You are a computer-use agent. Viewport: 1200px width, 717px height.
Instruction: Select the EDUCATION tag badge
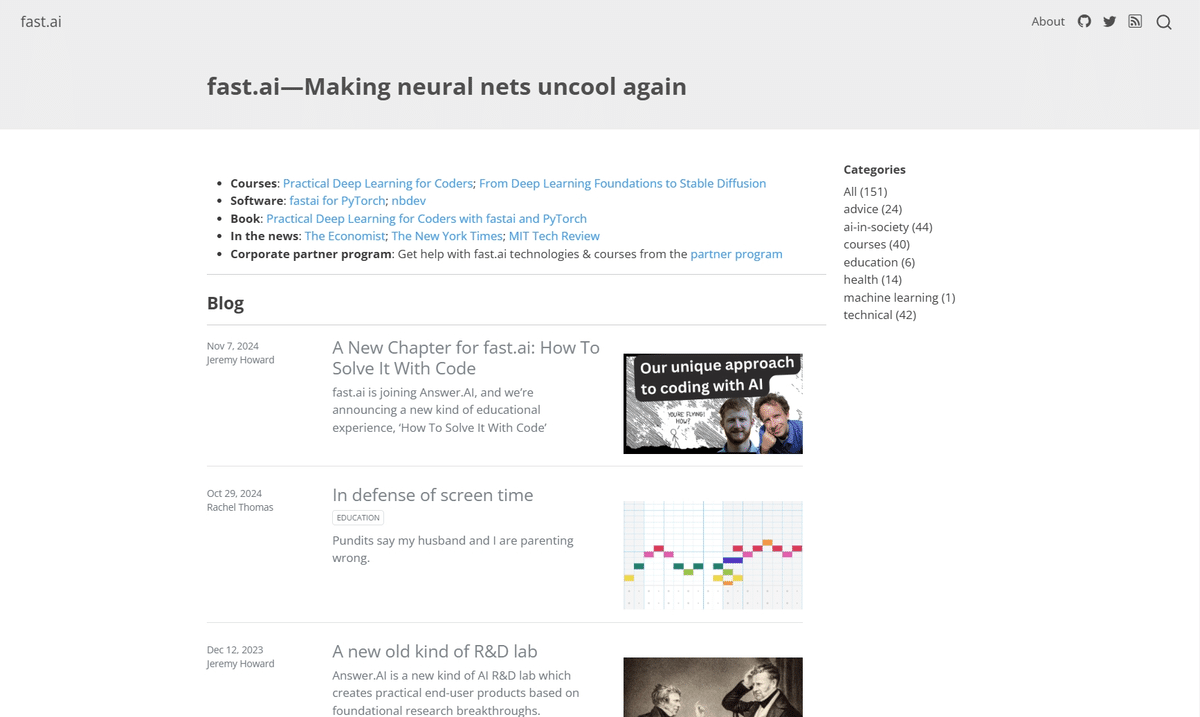coord(358,518)
